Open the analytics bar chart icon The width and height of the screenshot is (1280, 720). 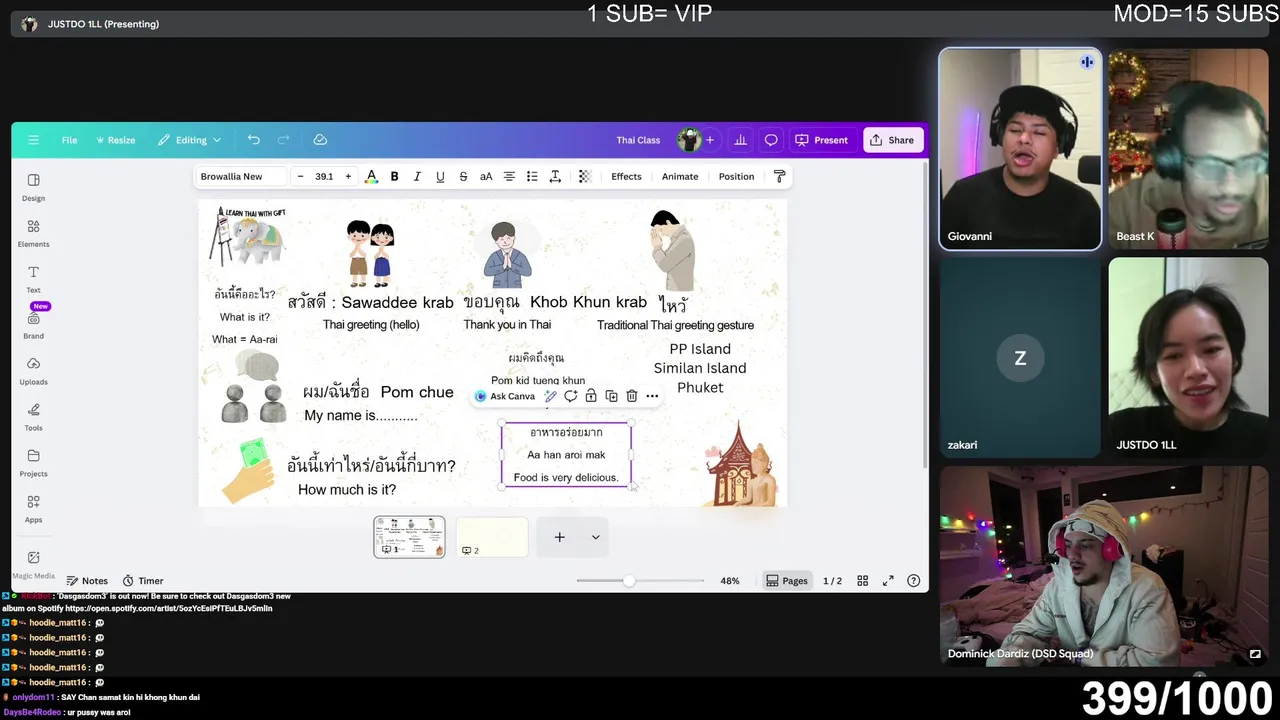[x=740, y=140]
